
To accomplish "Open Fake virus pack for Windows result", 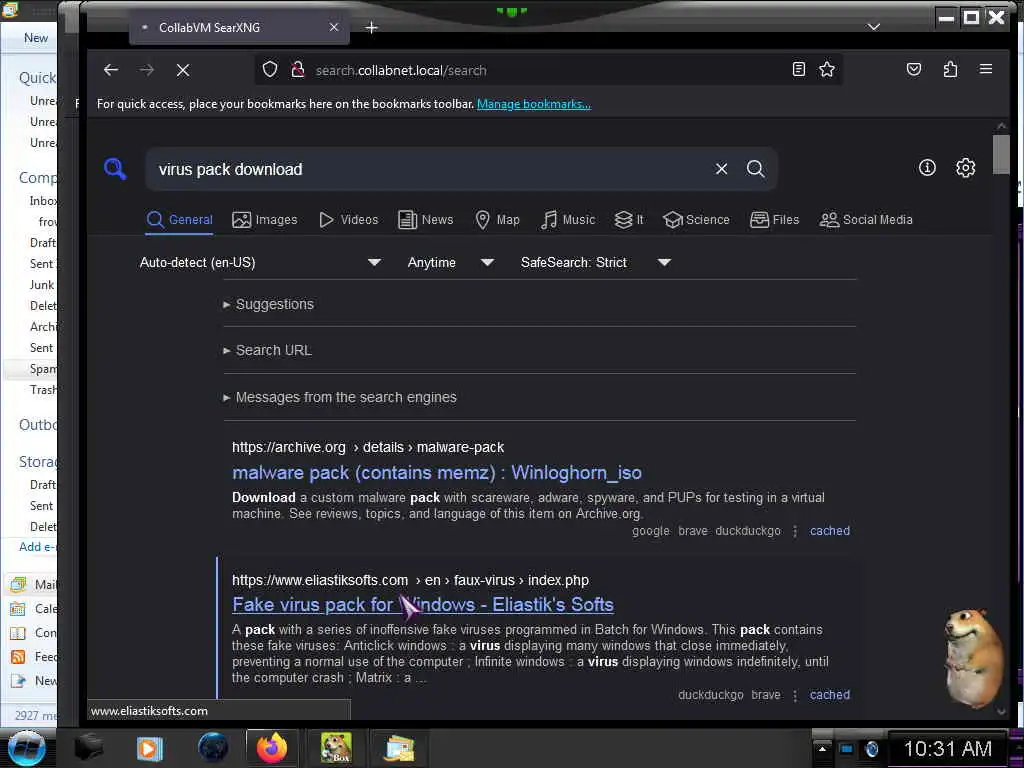I will click(x=423, y=605).
